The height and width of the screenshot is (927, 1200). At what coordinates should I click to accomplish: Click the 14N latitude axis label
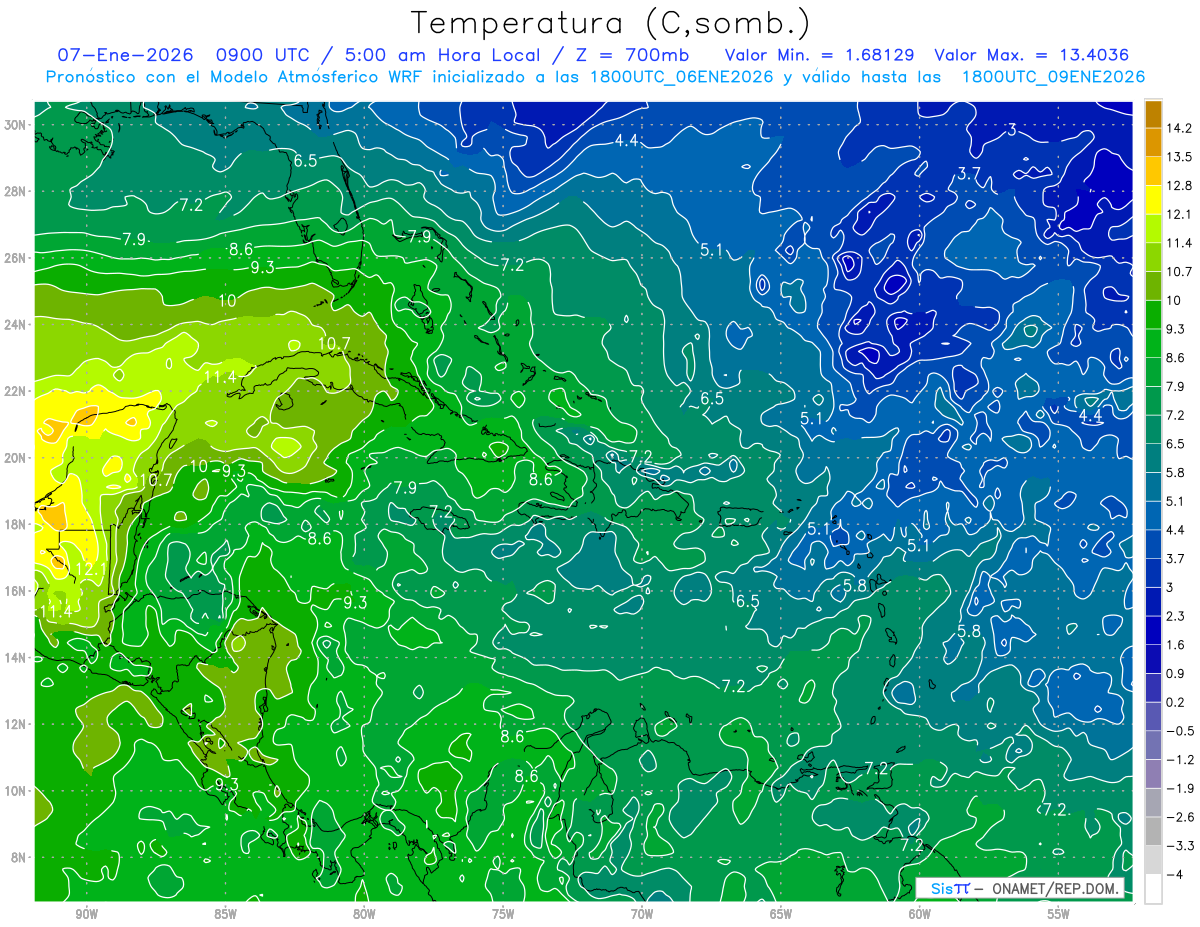pos(17,658)
